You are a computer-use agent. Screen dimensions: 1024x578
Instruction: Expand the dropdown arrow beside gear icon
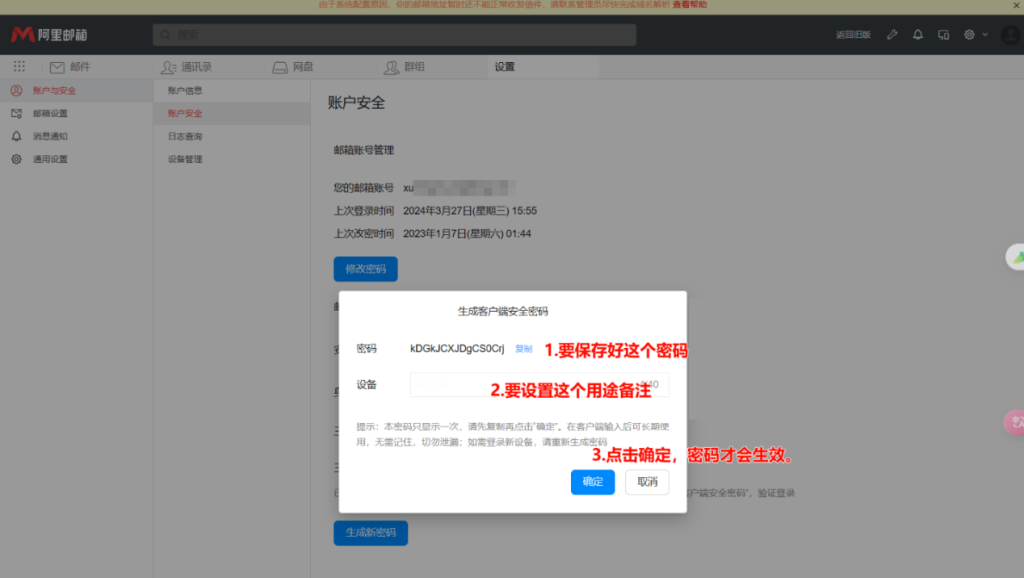point(985,35)
